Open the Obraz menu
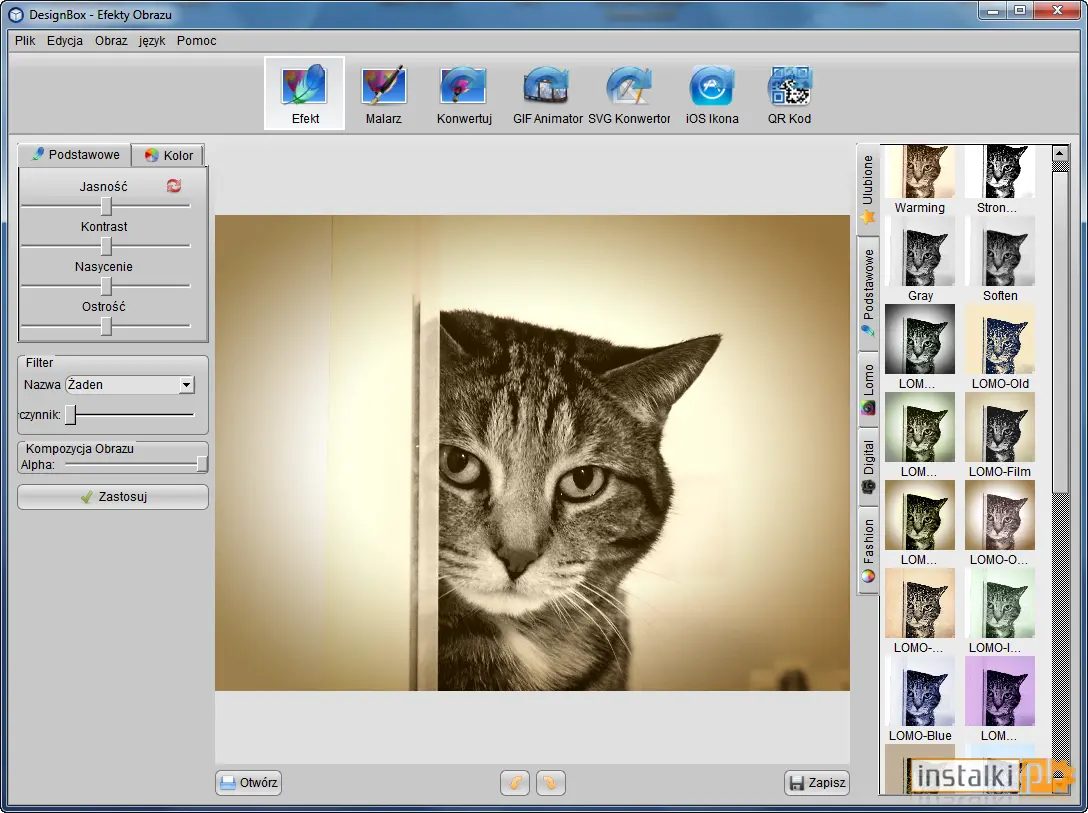This screenshot has width=1088, height=813. coord(111,40)
